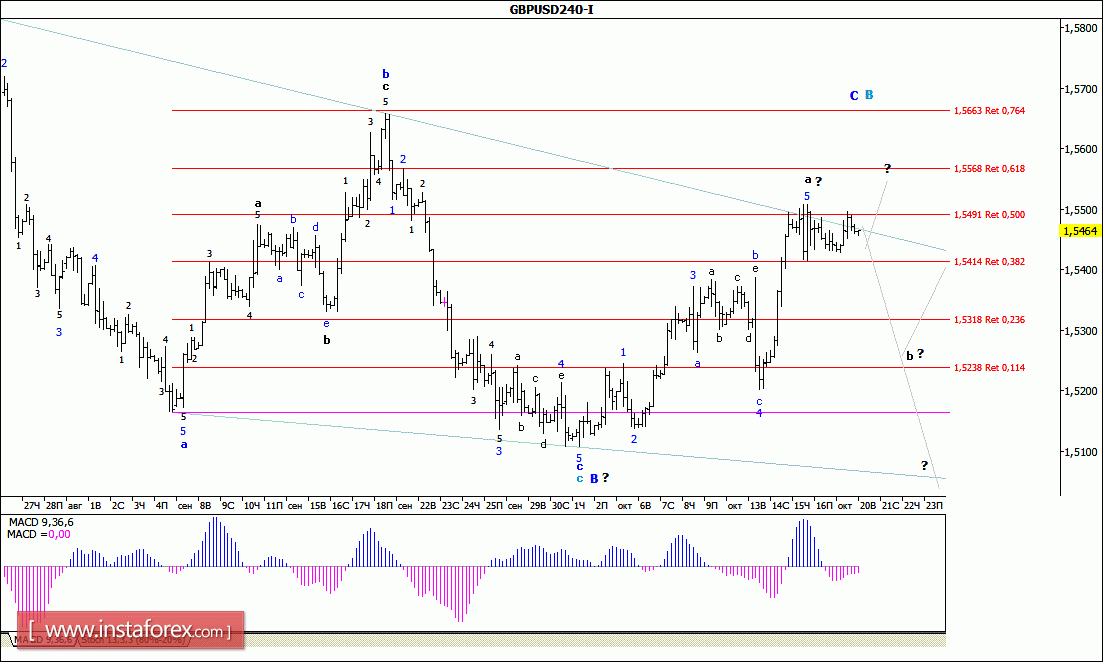Image resolution: width=1103 pixels, height=662 pixels.
Task: Select the 1,5414 Ret 0,382 Fibonacci label
Action: click(x=989, y=262)
